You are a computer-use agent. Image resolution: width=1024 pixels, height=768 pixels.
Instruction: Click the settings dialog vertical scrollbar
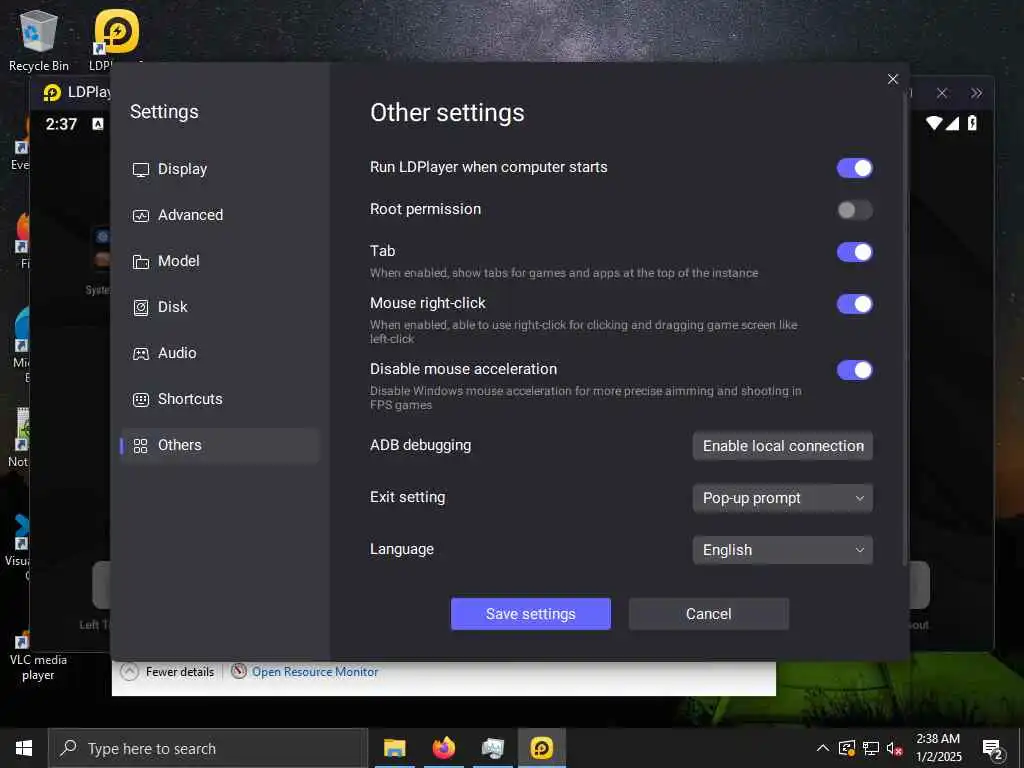point(904,327)
